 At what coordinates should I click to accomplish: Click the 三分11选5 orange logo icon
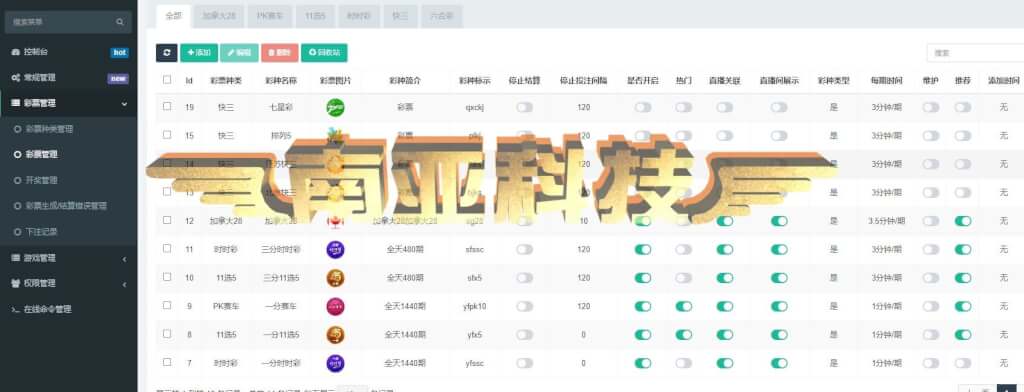coord(336,278)
